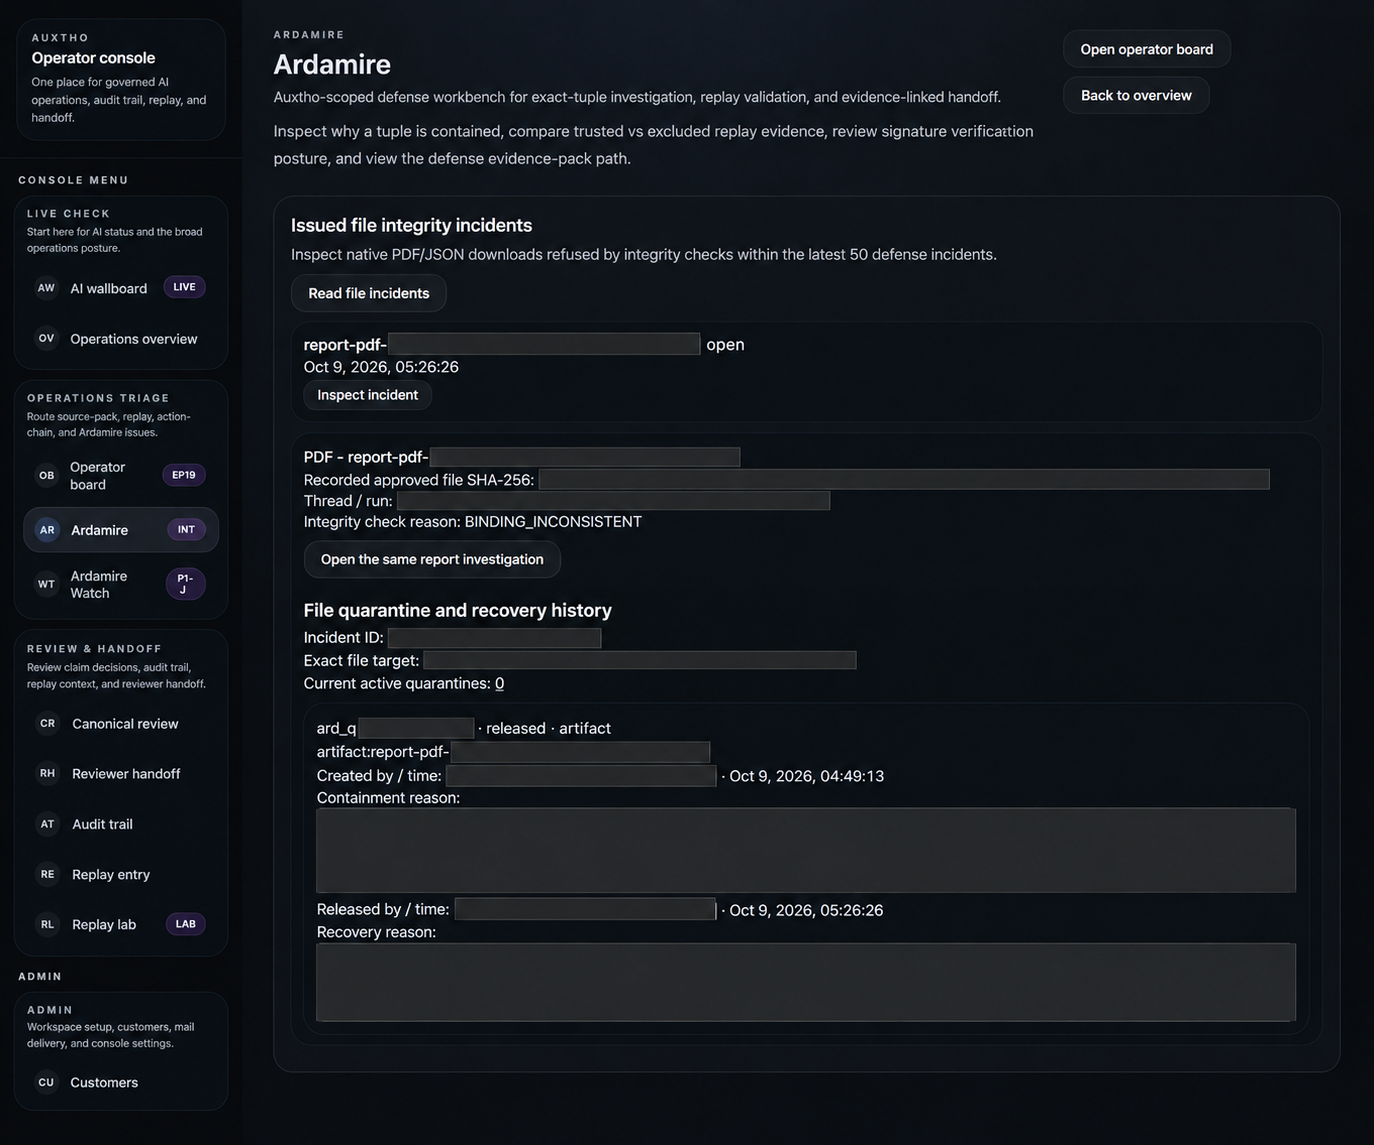The width and height of the screenshot is (1374, 1145).
Task: Click the RE icon for Replay entry
Action: tap(47, 874)
